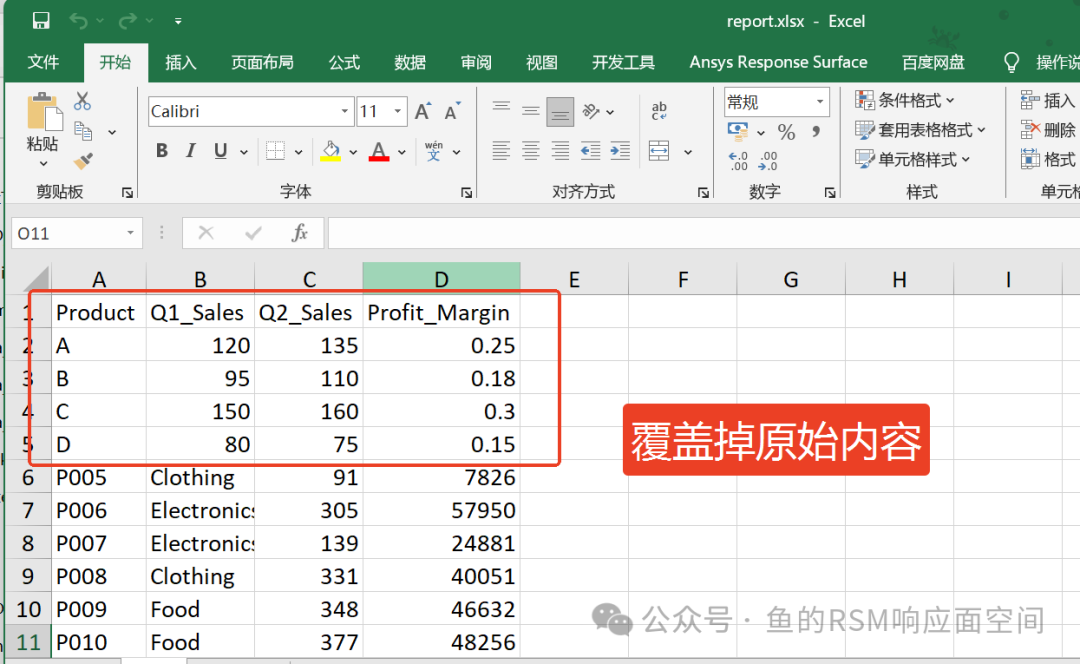Open the 套用表格格式 menu
This screenshot has width=1080, height=664.
tap(920, 130)
